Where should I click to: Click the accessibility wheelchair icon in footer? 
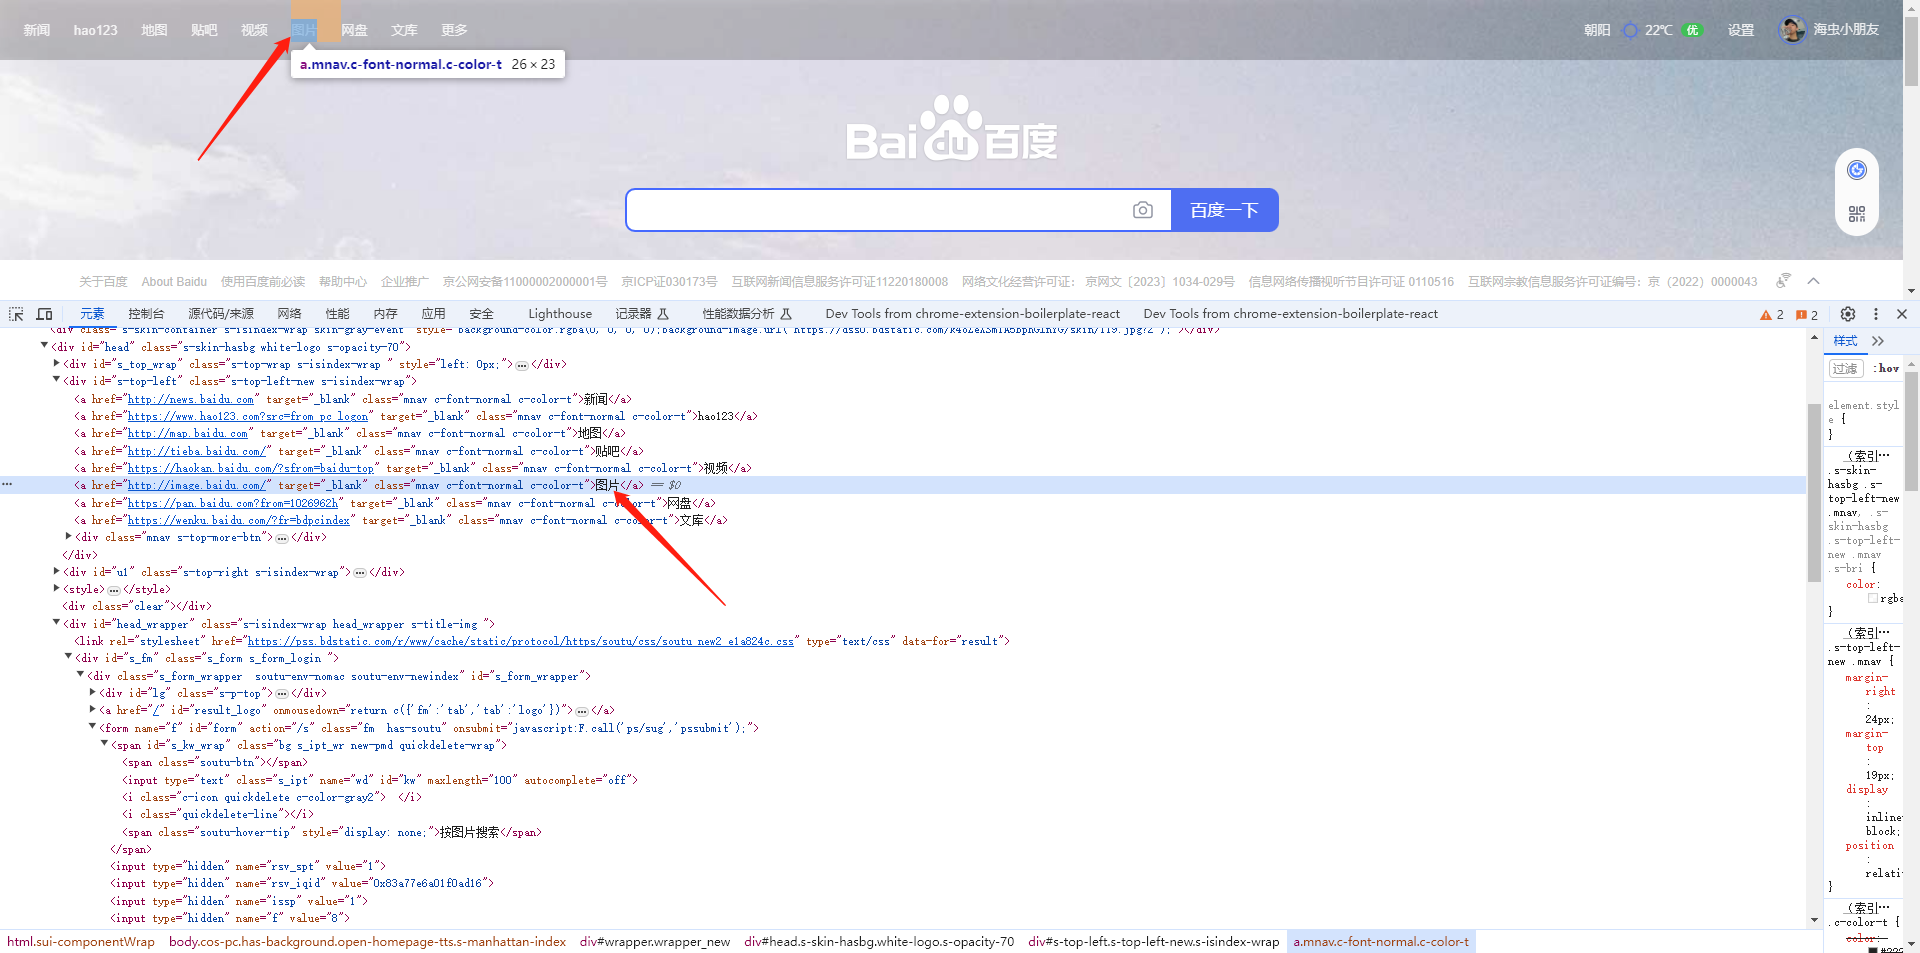pos(1783,281)
